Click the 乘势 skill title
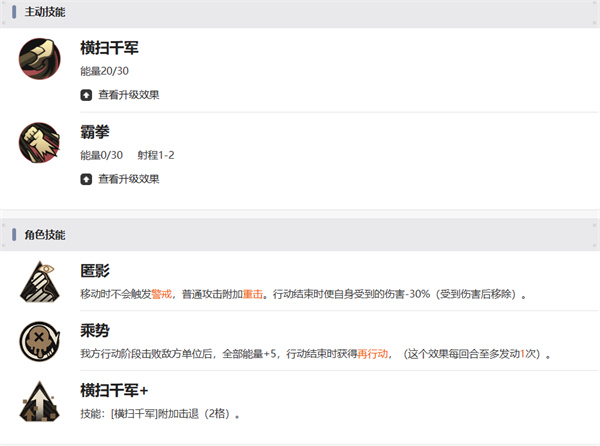The image size is (600, 446). tap(95, 330)
